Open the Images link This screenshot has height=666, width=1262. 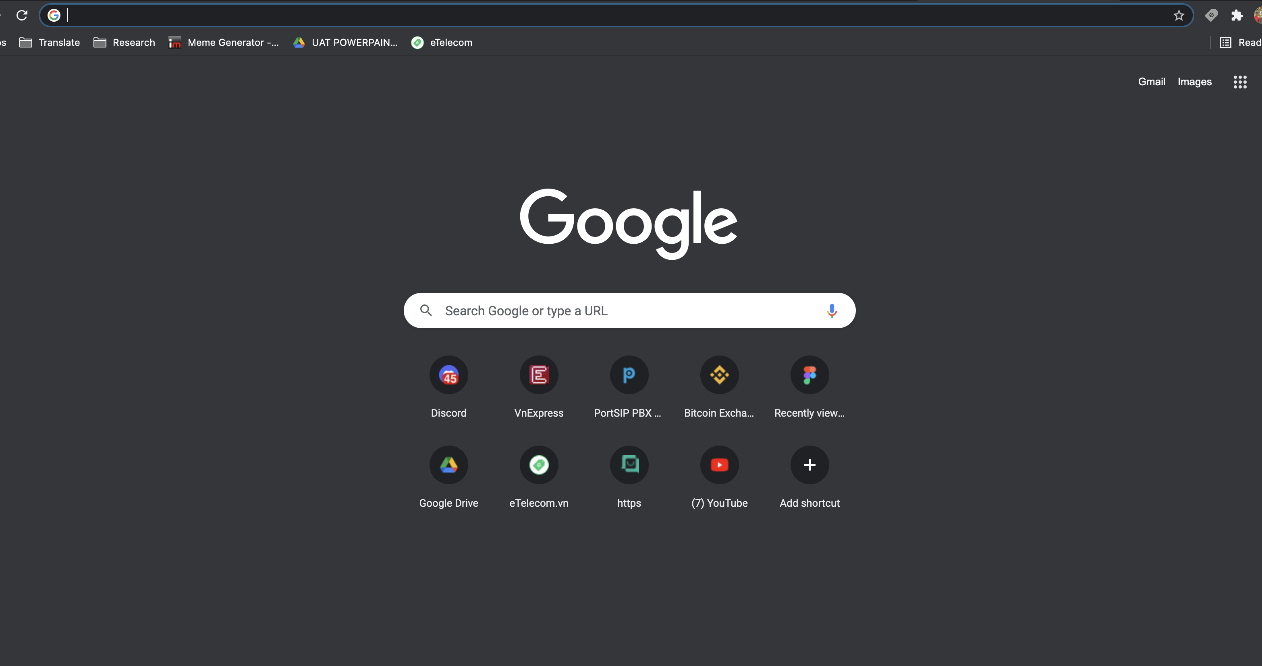(x=1194, y=82)
